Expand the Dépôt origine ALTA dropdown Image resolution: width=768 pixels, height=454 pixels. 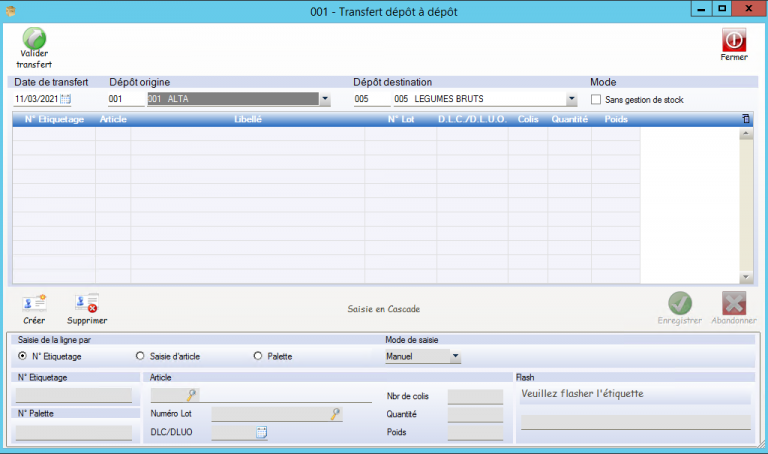(x=325, y=99)
